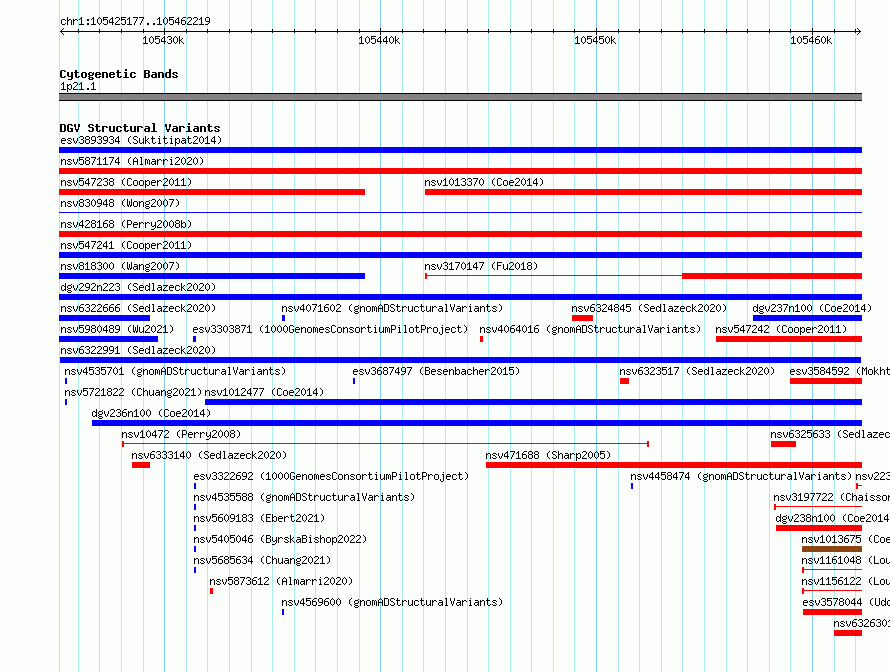Click nsv5873612 (Almarri2020) label

click(x=281, y=581)
